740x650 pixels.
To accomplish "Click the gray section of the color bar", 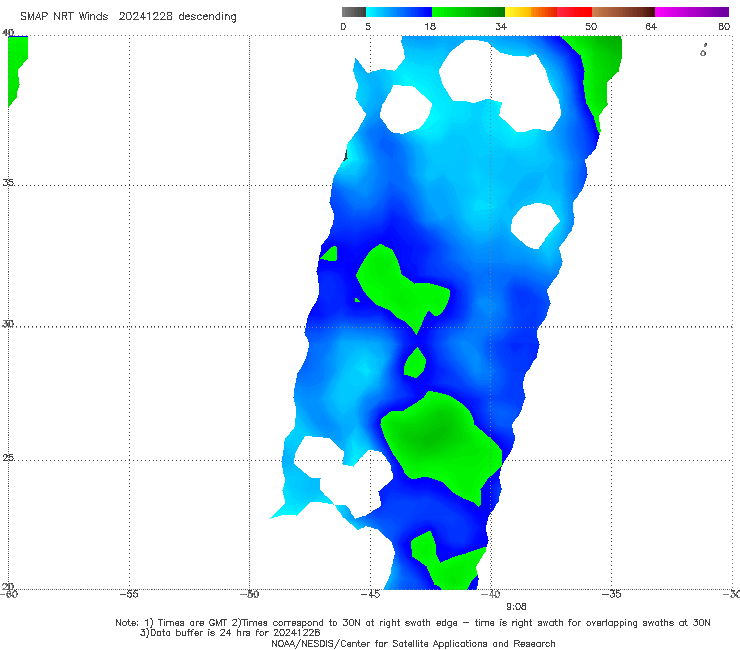I will point(353,12).
